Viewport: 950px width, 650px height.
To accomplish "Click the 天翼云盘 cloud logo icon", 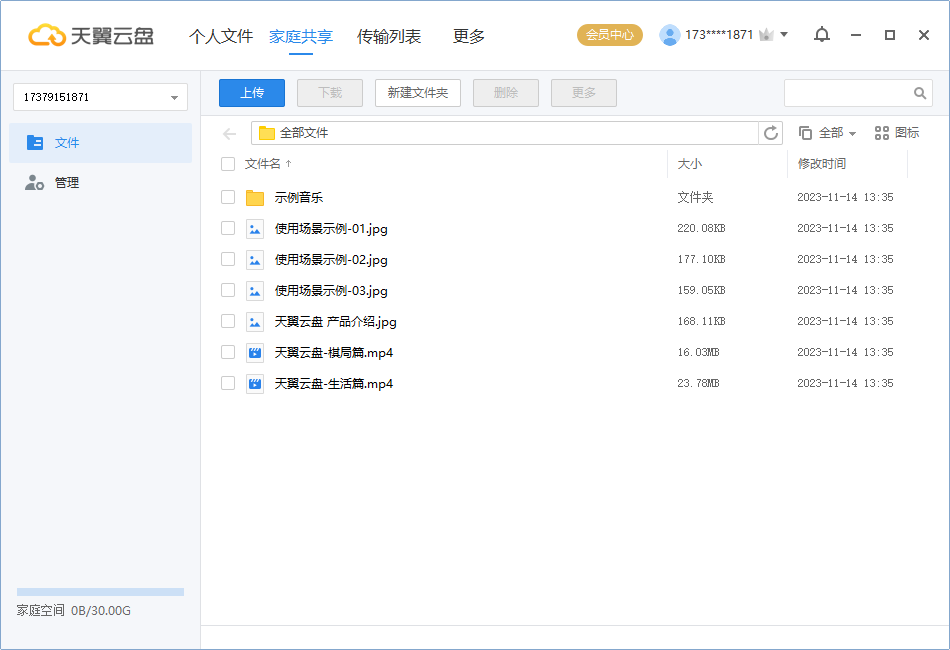I will (47, 36).
